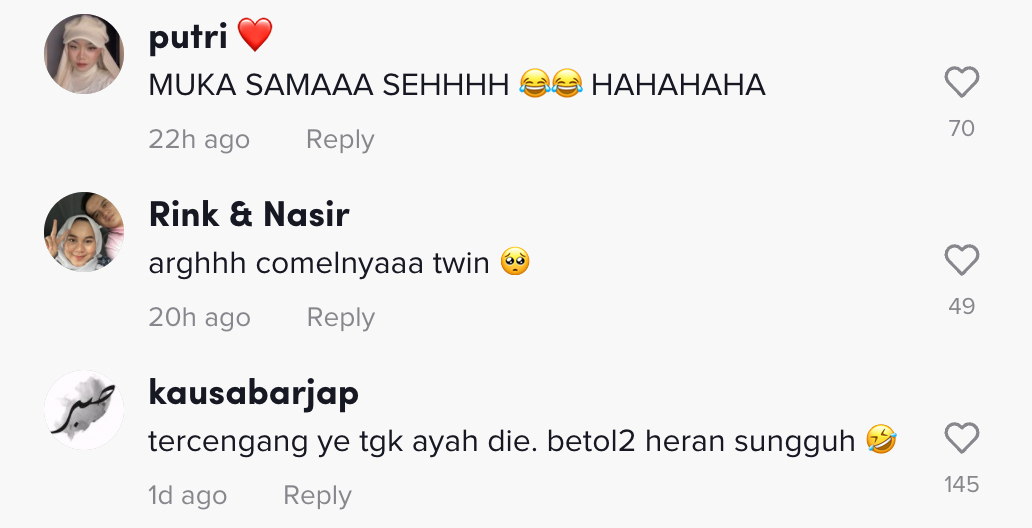The image size is (1032, 528).
Task: Click the 49 like count
Action: click(x=961, y=306)
